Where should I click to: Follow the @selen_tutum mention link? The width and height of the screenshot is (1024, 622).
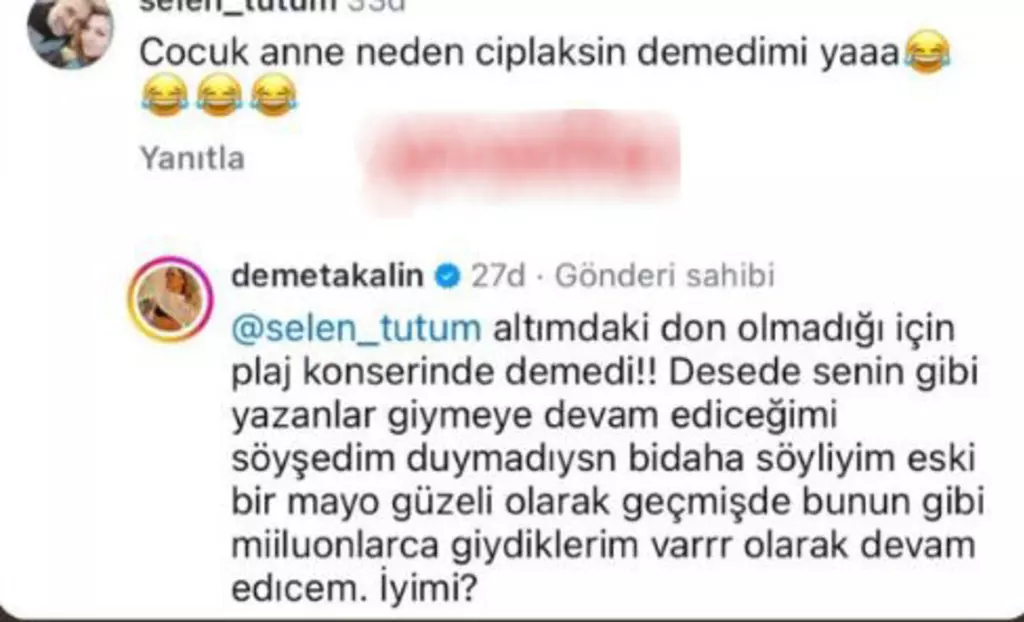tap(356, 329)
